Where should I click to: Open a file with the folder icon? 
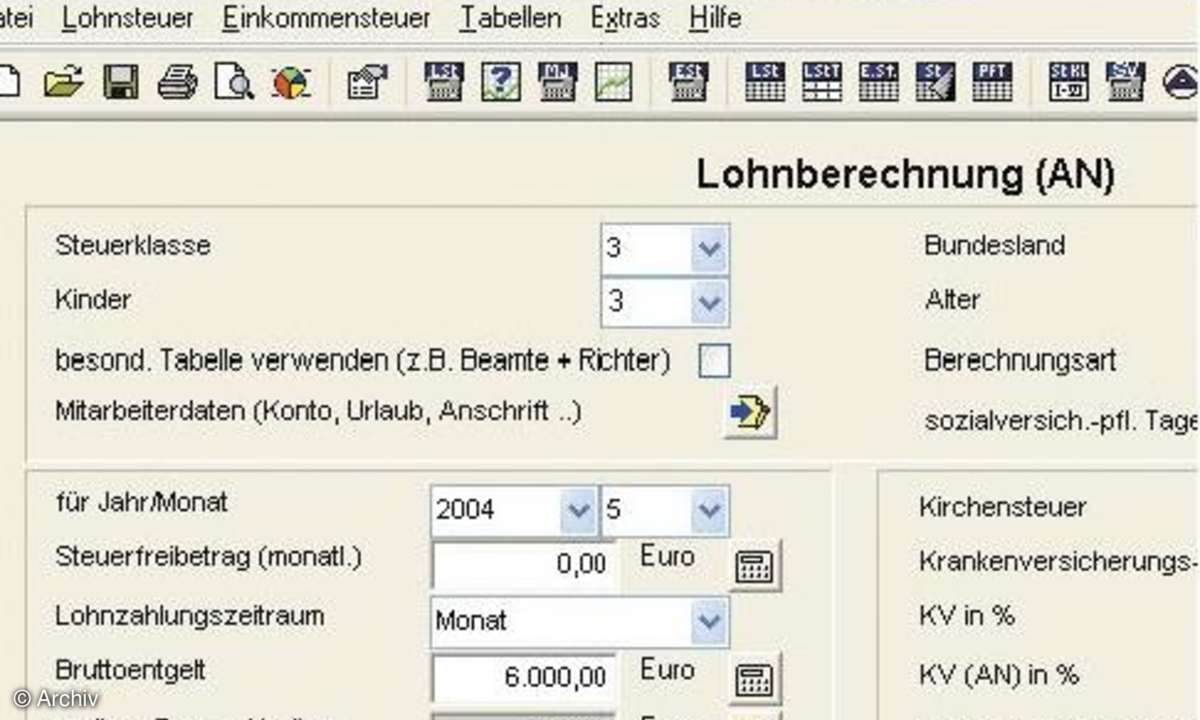coord(64,82)
